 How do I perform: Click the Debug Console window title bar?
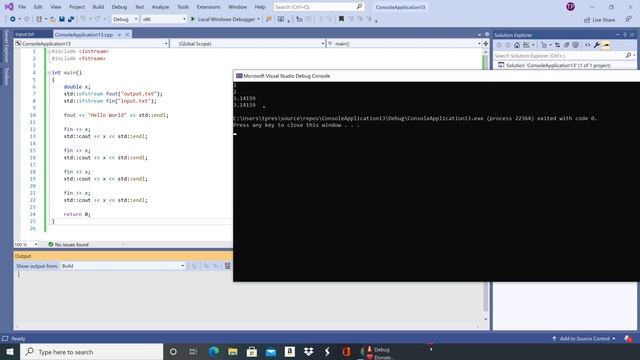coord(436,76)
